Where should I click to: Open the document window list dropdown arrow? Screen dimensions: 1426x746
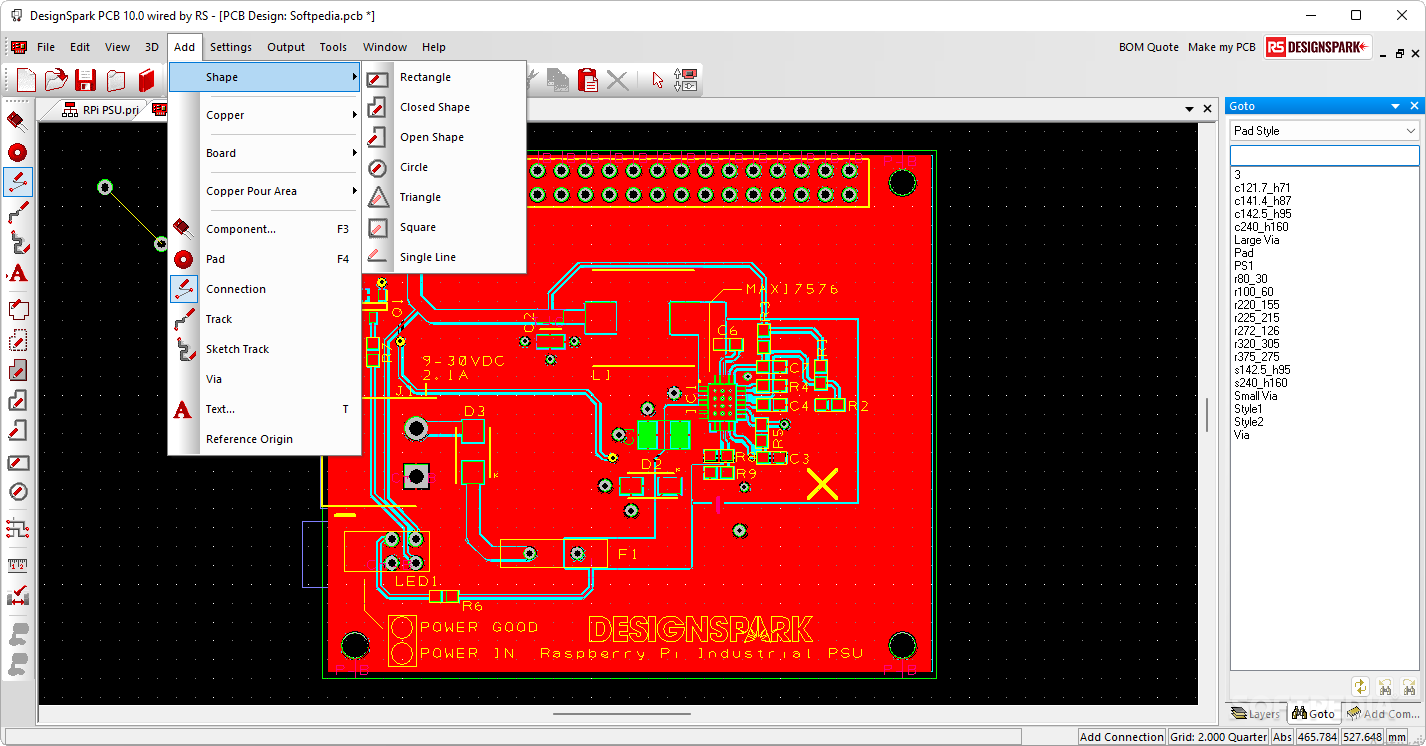click(1190, 109)
